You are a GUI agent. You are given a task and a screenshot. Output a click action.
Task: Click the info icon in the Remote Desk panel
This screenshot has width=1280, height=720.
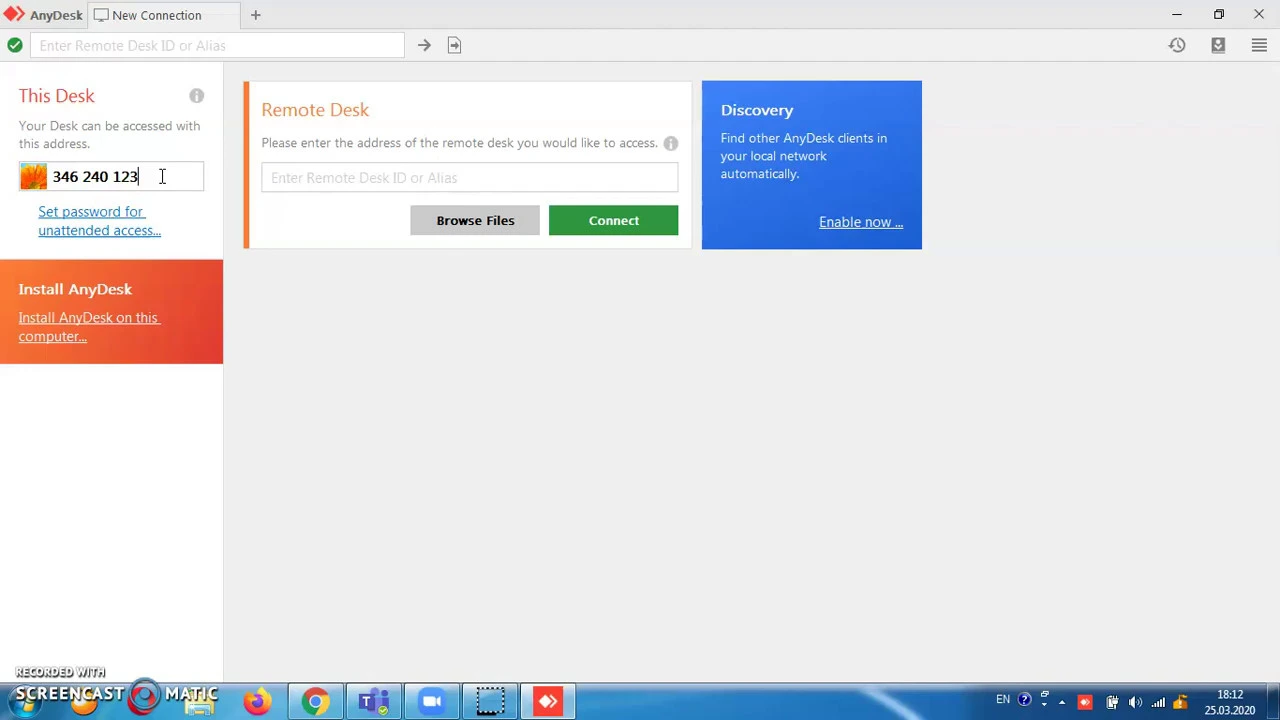click(x=671, y=143)
